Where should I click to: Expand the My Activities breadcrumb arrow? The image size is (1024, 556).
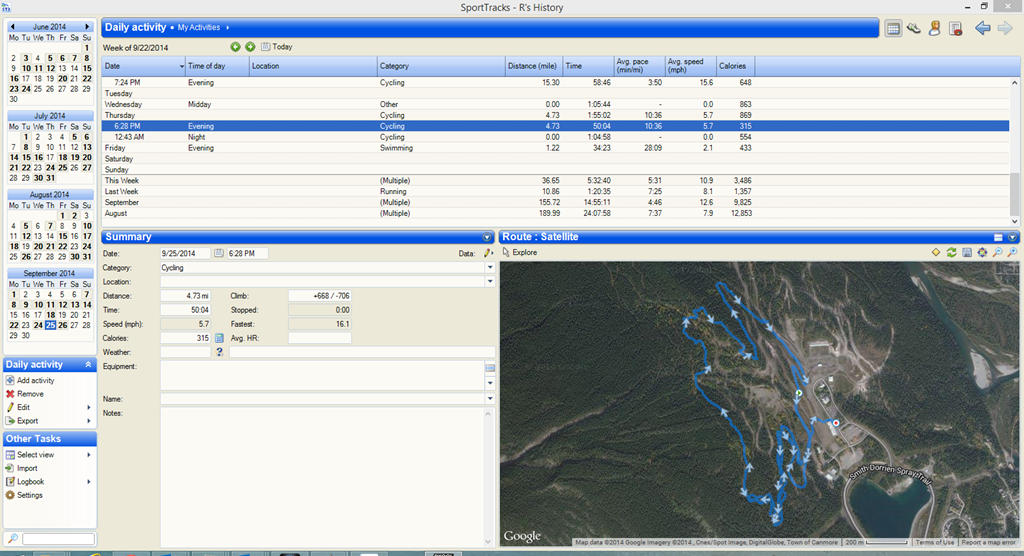227,27
